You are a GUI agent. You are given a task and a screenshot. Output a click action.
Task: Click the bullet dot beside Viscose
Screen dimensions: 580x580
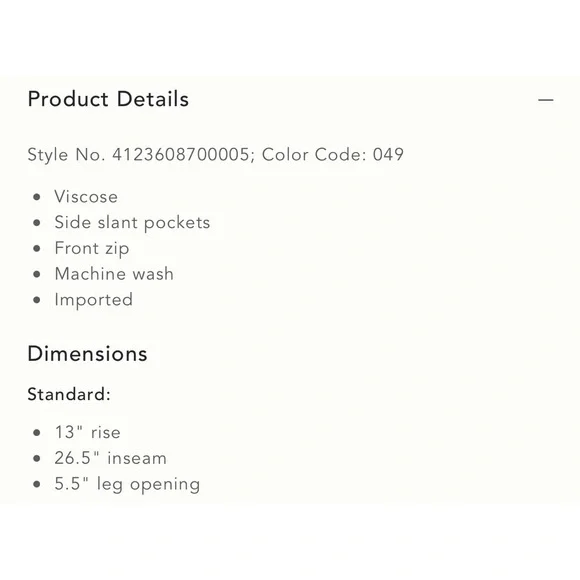pos(37,197)
